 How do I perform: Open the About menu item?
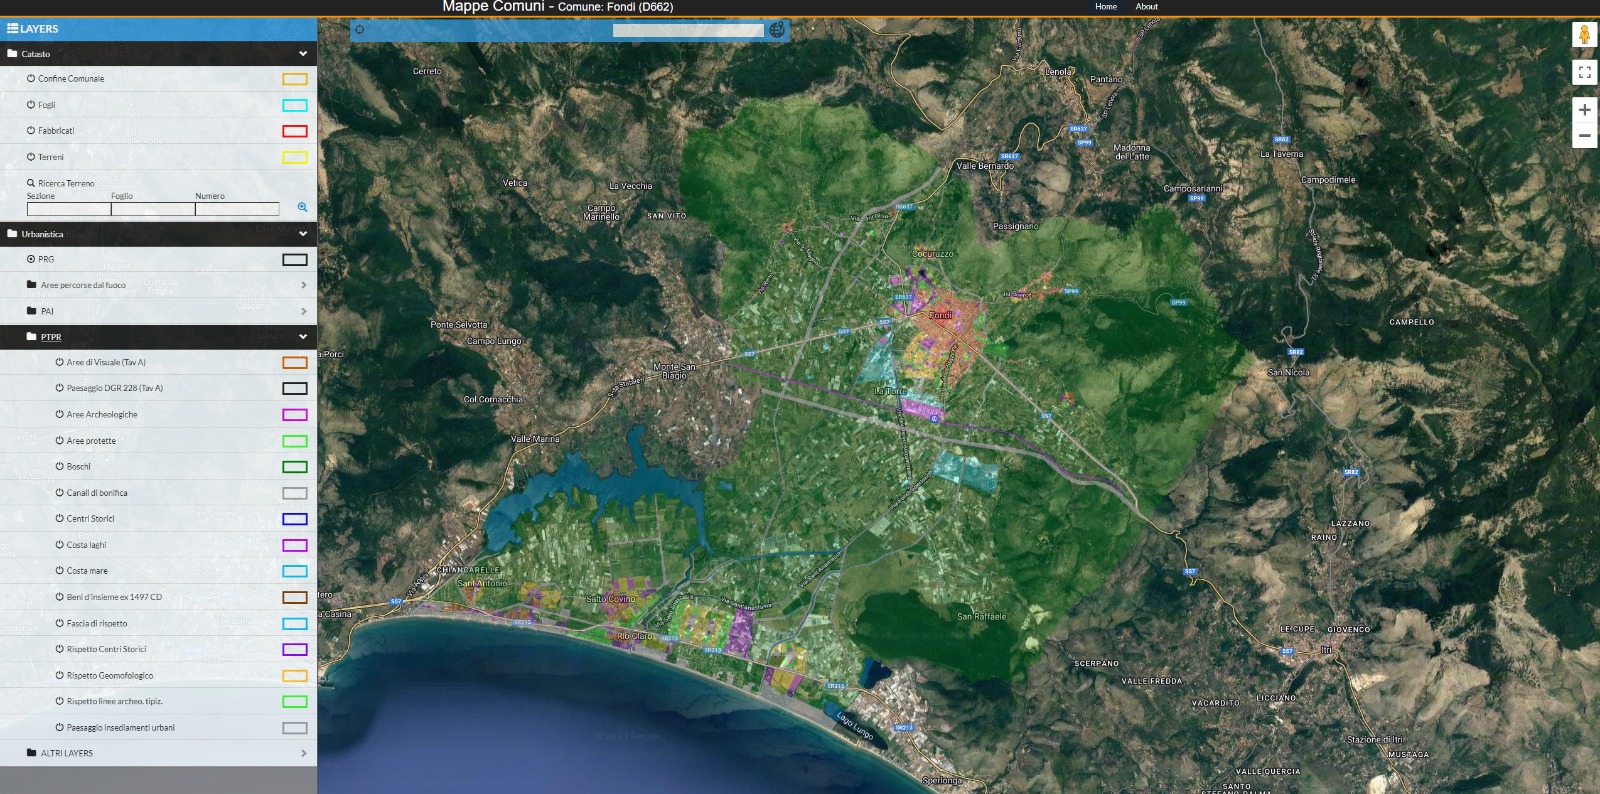1146,7
